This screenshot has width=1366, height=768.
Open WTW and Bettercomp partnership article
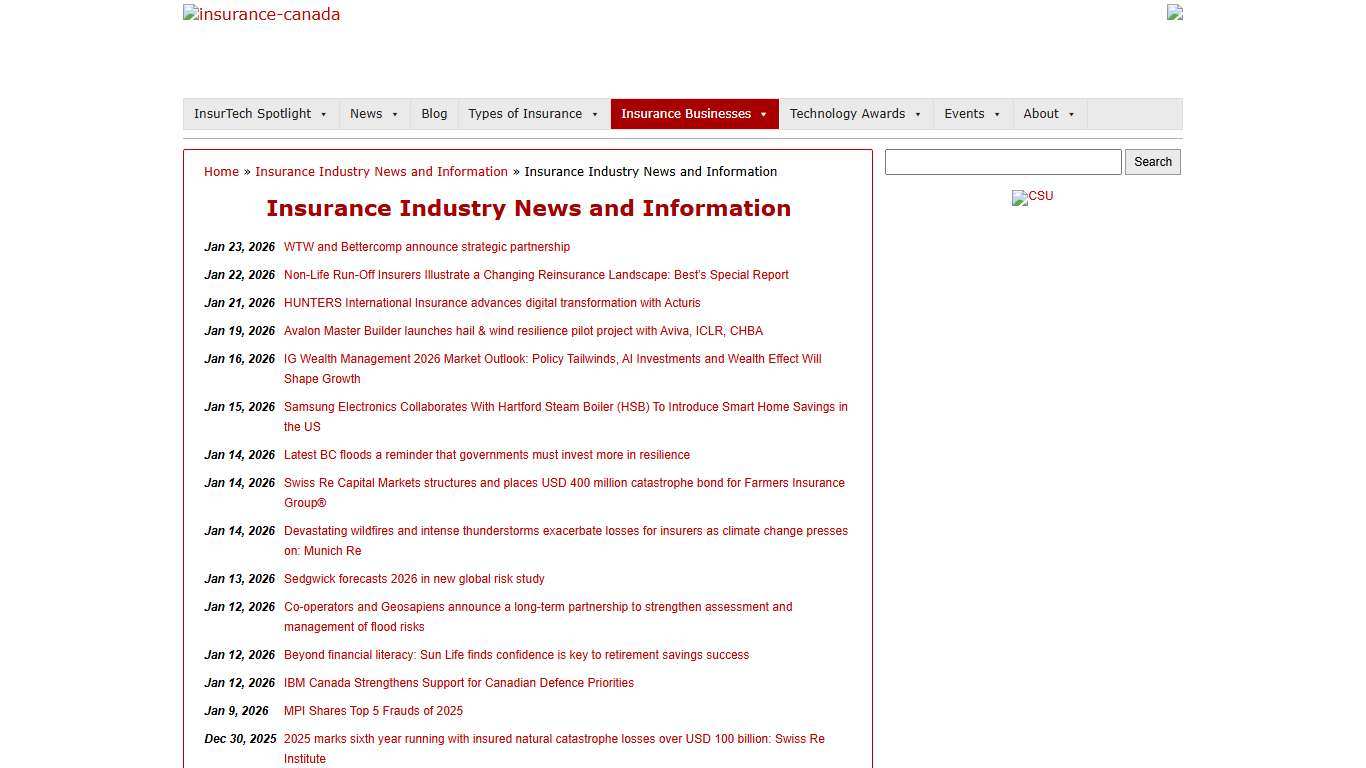(427, 246)
